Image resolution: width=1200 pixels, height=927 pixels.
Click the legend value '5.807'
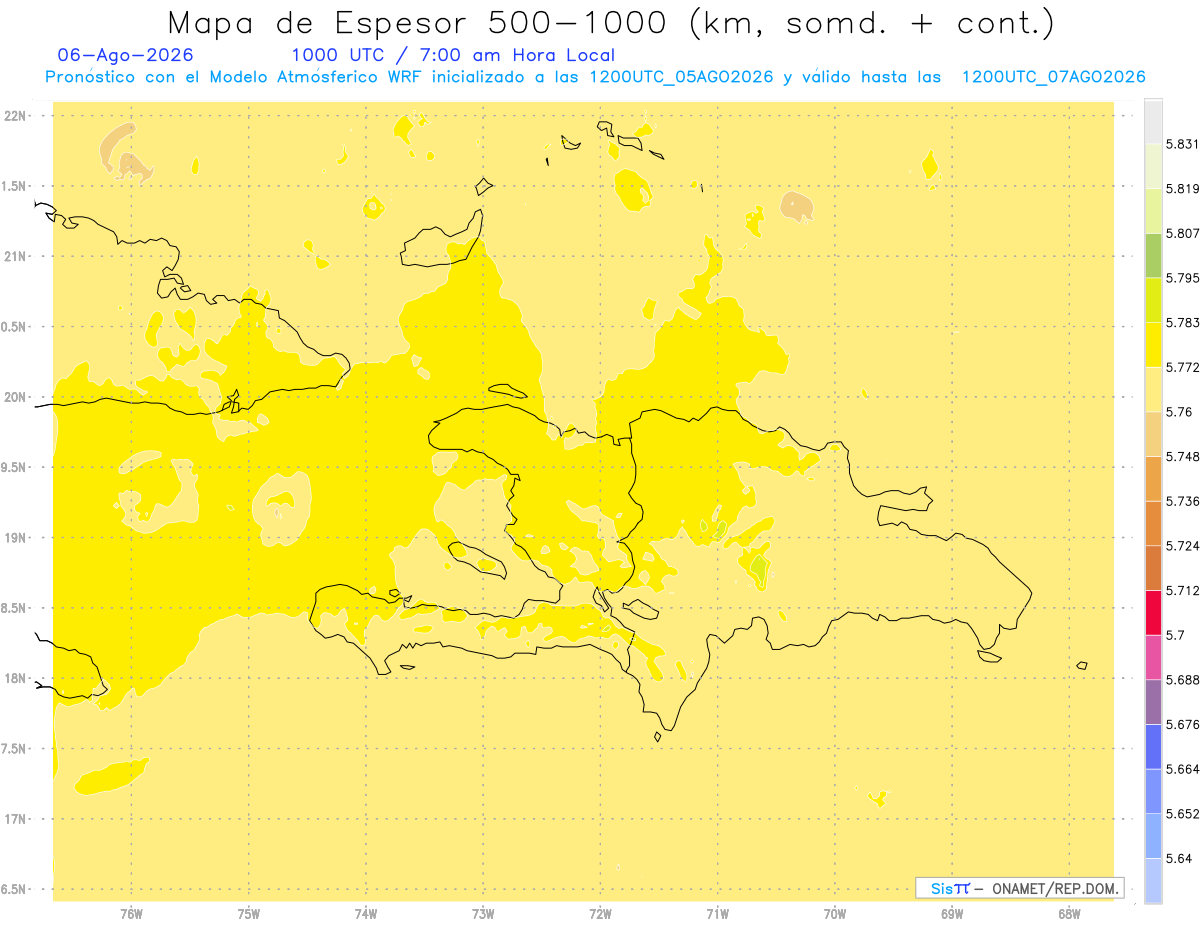pos(1182,233)
